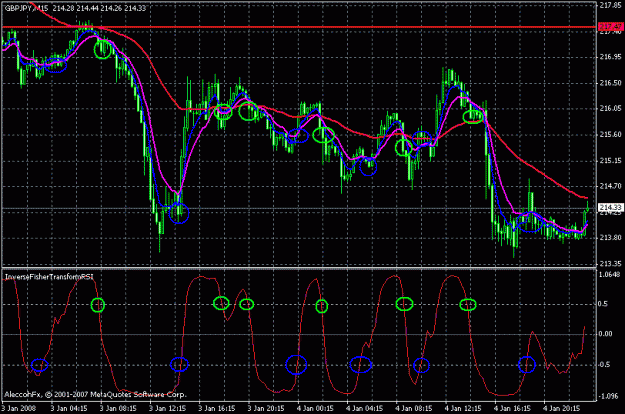This screenshot has height=414, width=625.
Task: Click the 4 Jan 00:15 time label
Action: [x=315, y=408]
